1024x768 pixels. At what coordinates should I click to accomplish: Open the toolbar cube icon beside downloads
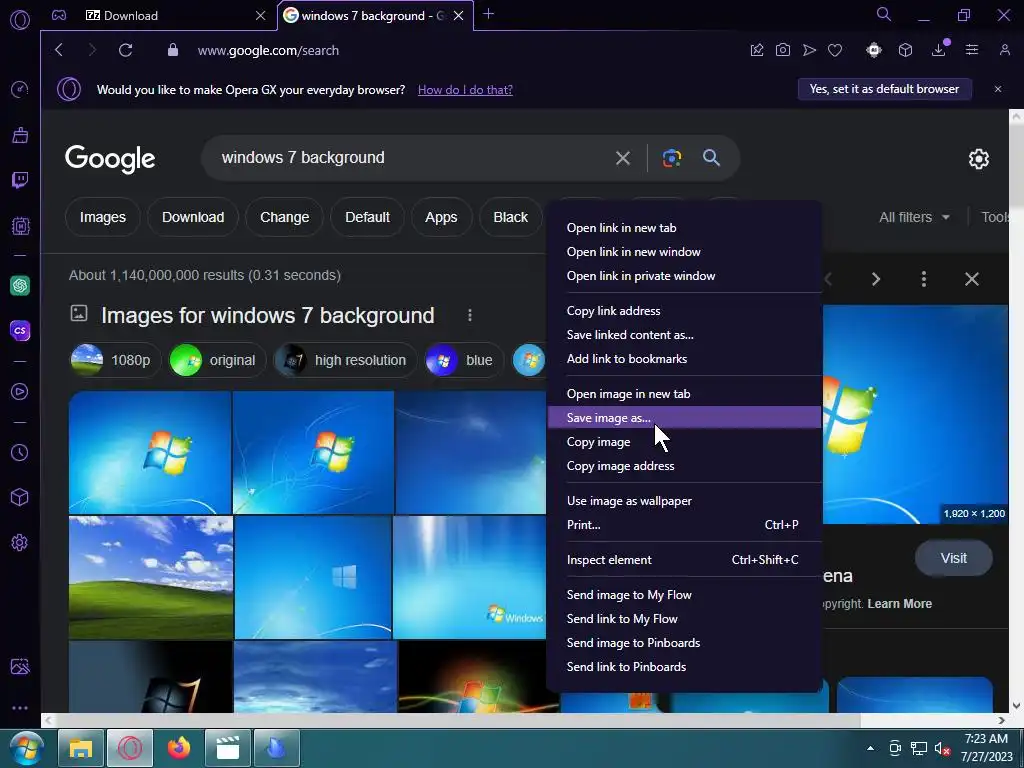[905, 50]
